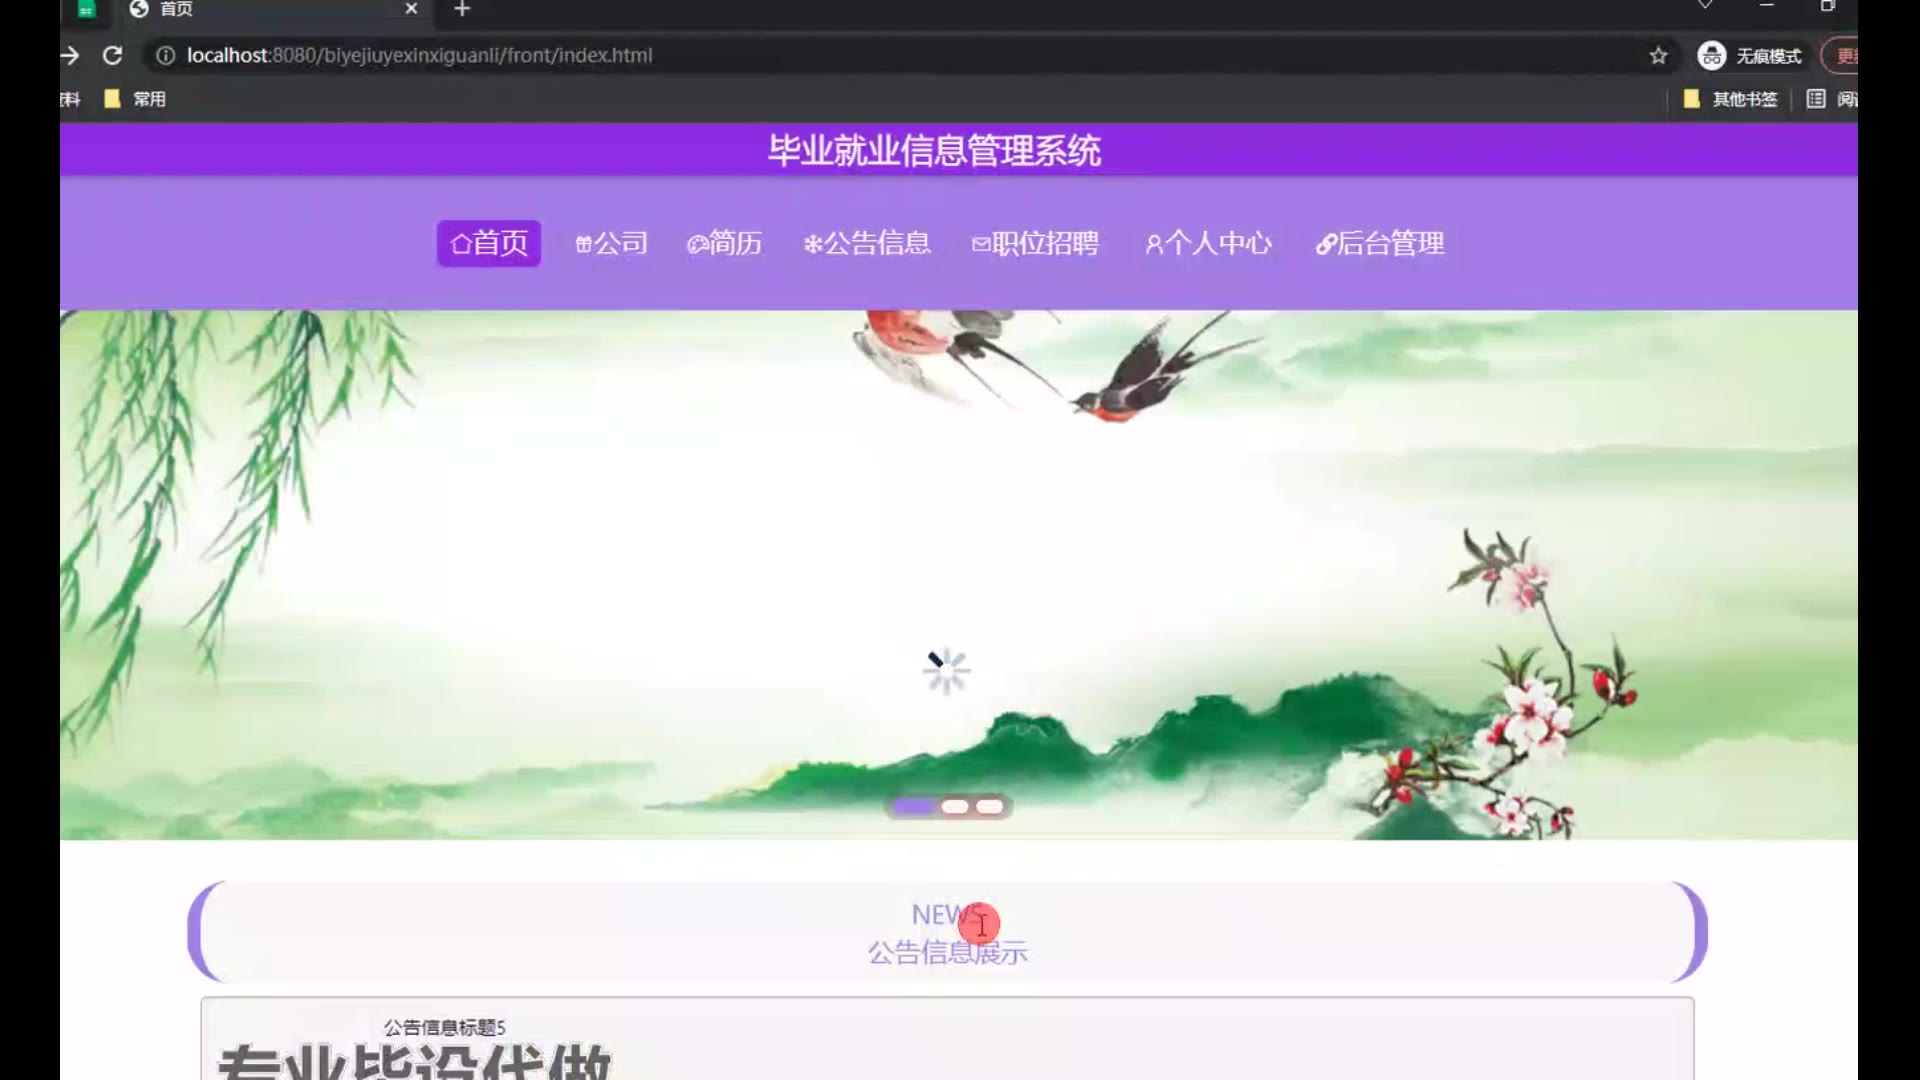Click the browser update button
The height and width of the screenshot is (1080, 1920).
1840,56
